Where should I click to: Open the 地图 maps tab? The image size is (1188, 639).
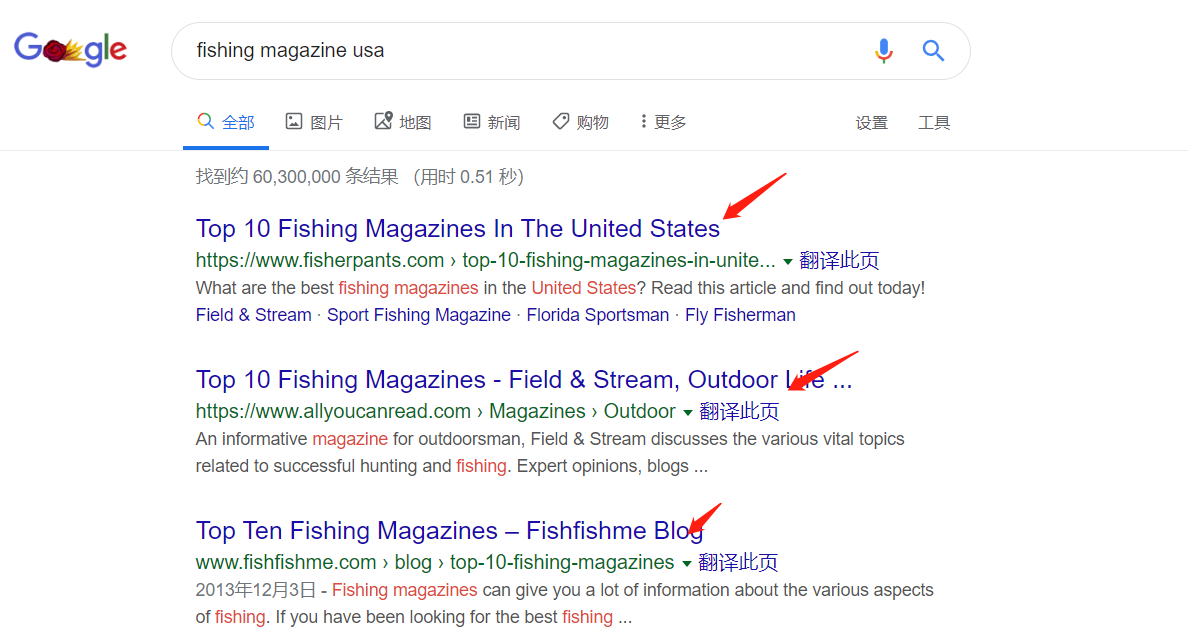pos(402,122)
